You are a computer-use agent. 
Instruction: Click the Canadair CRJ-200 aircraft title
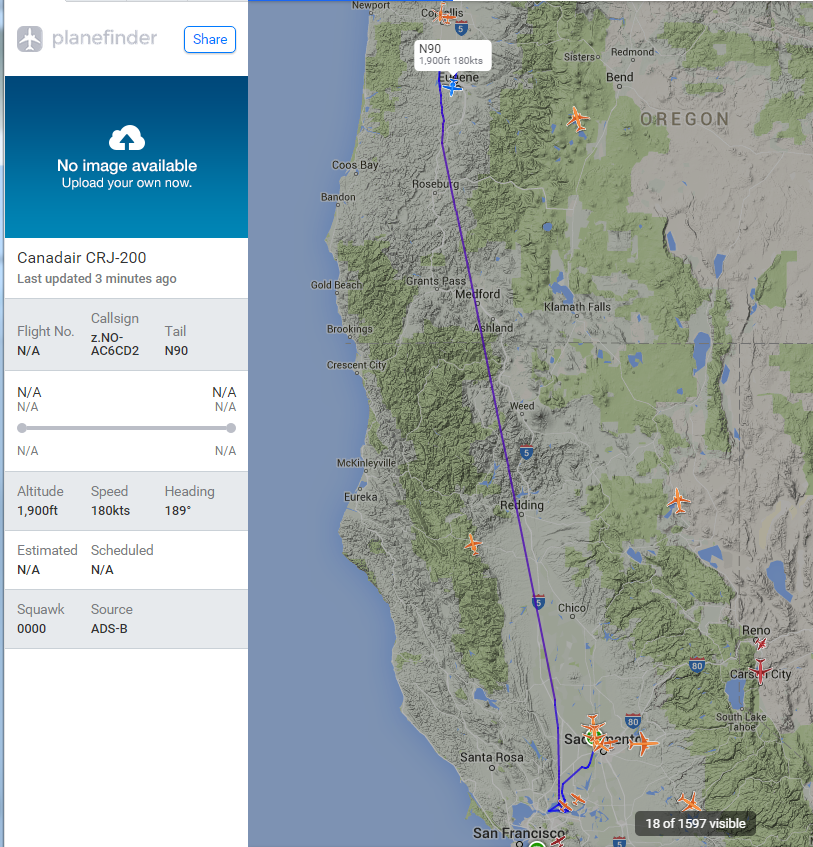(x=82, y=258)
